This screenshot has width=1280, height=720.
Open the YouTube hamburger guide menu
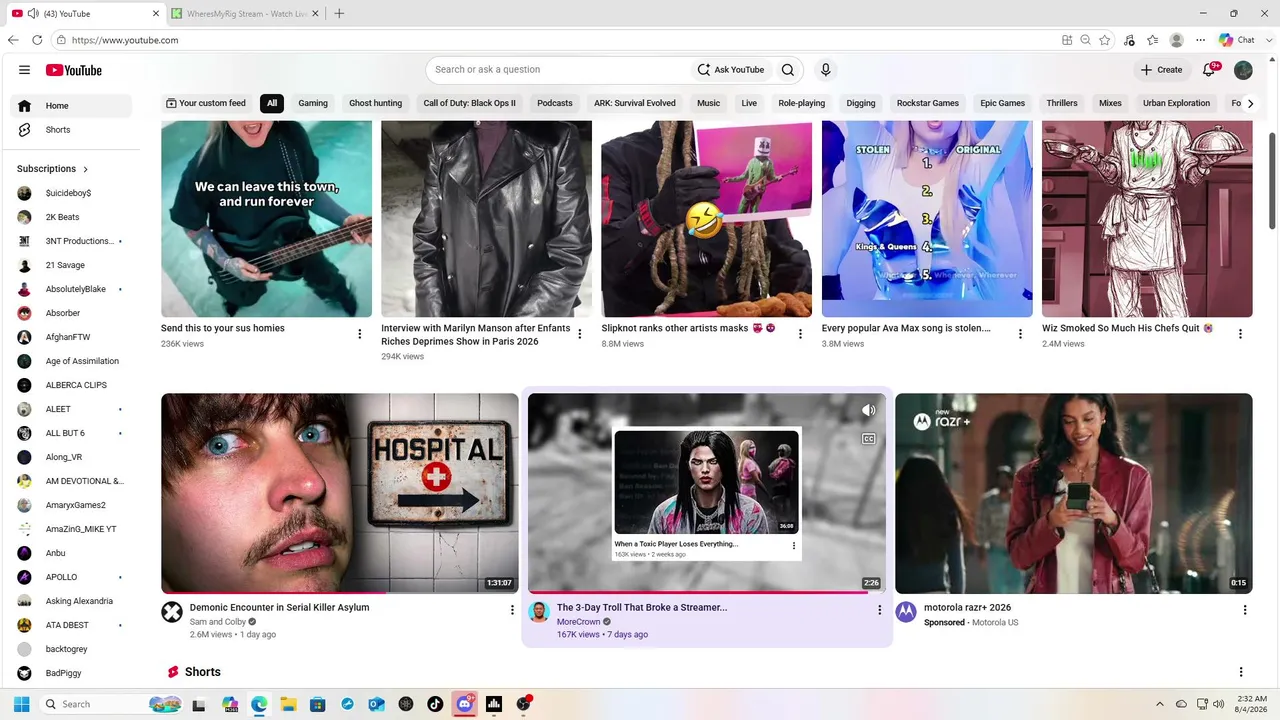pyautogui.click(x=24, y=70)
